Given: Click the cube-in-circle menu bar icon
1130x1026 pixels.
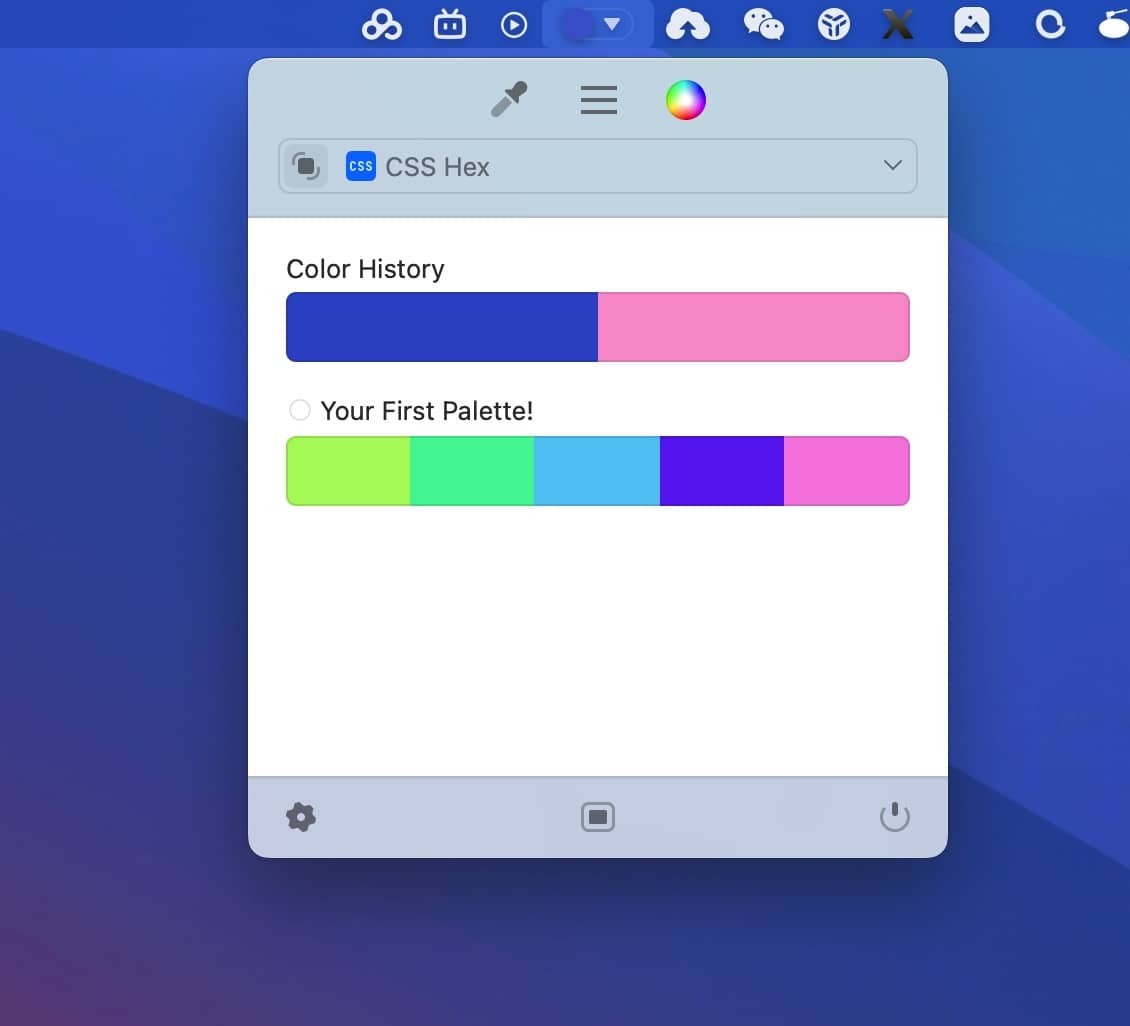Looking at the screenshot, I should coord(834,25).
